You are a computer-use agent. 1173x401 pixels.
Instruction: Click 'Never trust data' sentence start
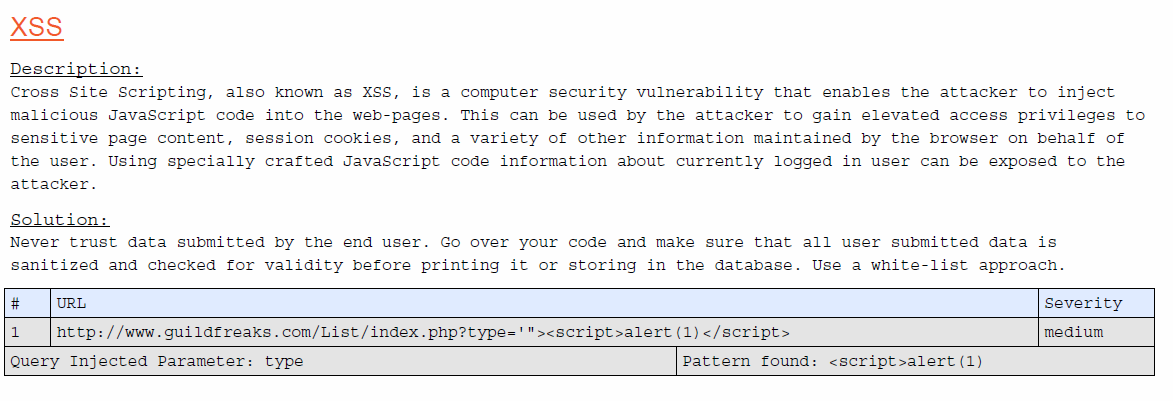click(x=88, y=242)
